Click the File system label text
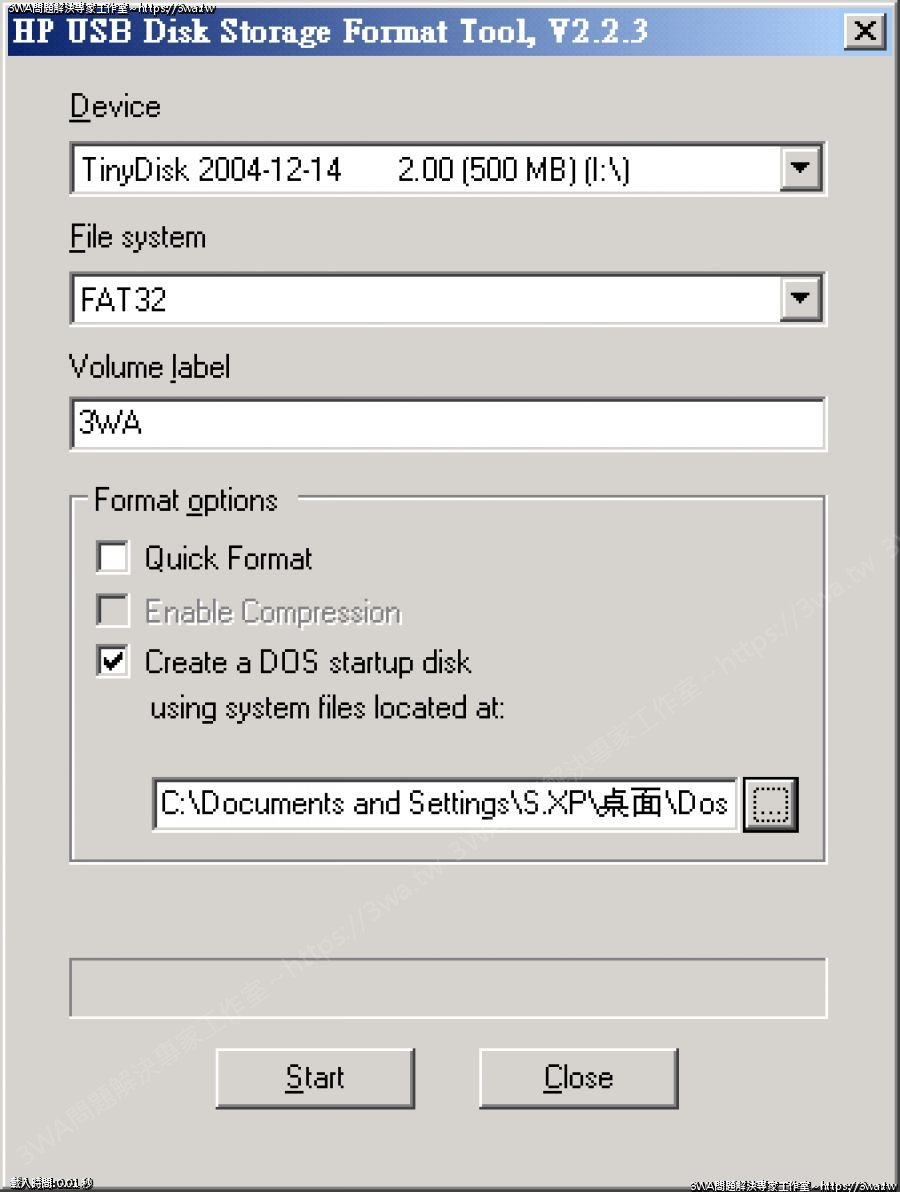This screenshot has height=1192, width=900. (x=138, y=238)
